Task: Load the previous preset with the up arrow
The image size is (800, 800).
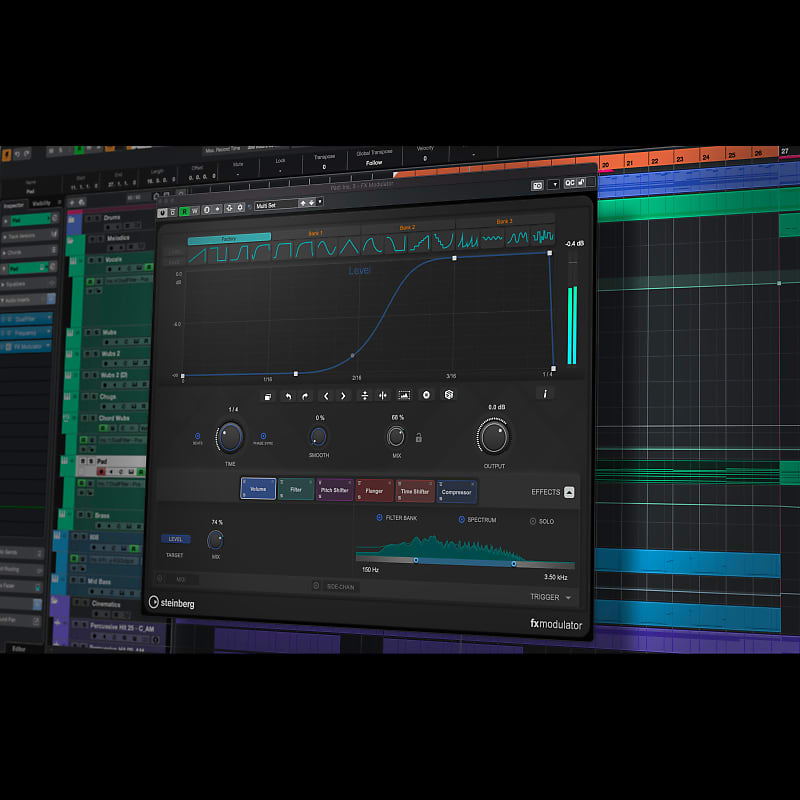Action: [x=303, y=203]
